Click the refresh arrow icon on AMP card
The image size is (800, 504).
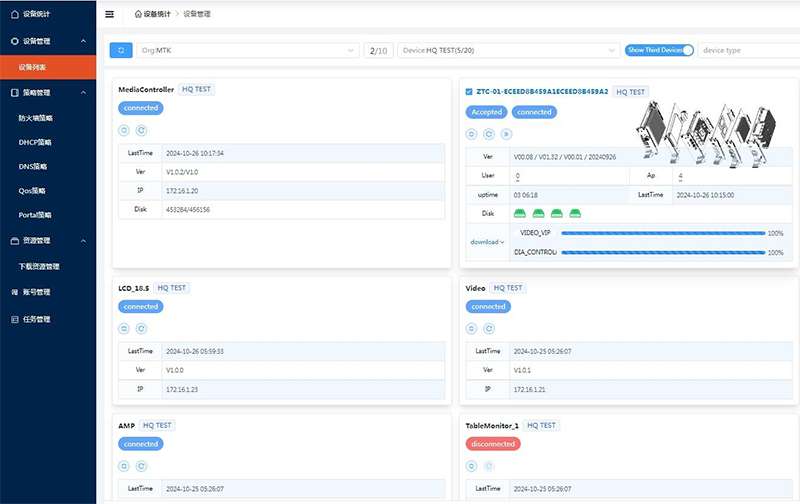point(141,466)
